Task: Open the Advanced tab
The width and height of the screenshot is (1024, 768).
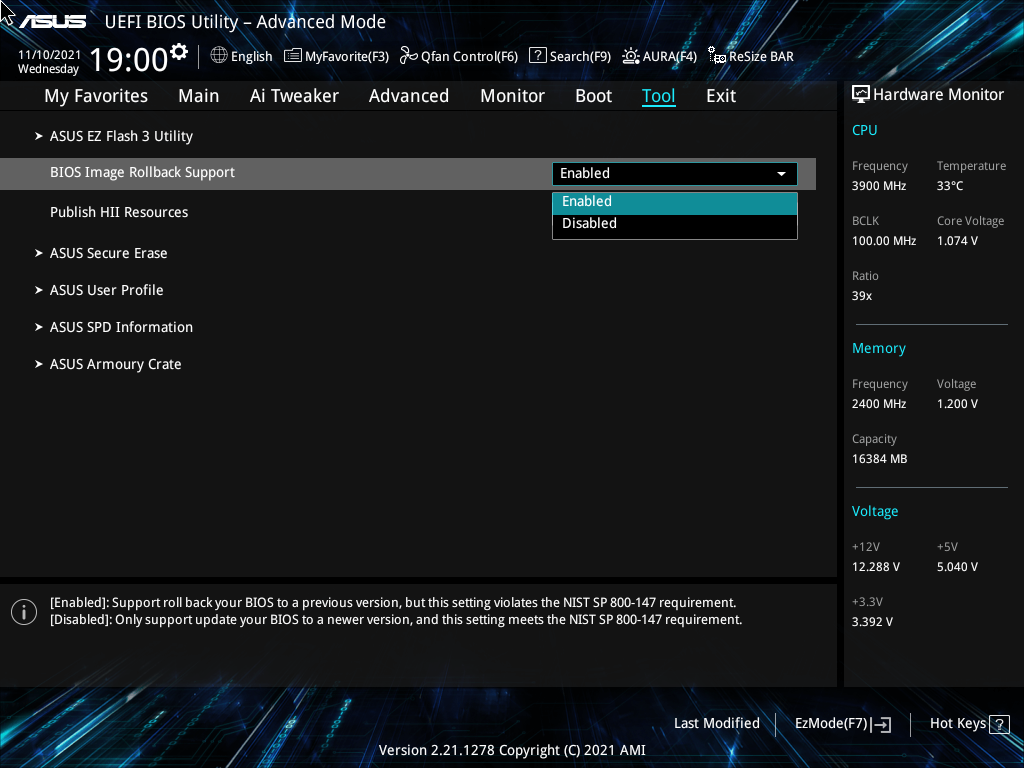Action: coord(409,96)
